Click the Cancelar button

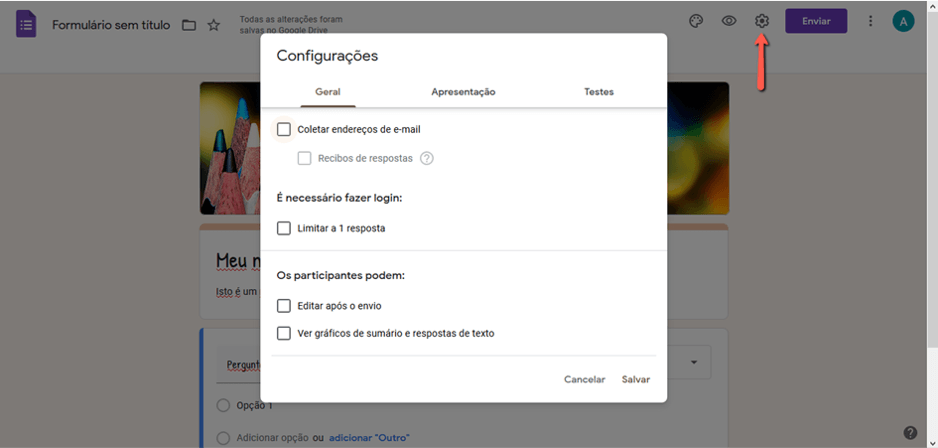584,379
